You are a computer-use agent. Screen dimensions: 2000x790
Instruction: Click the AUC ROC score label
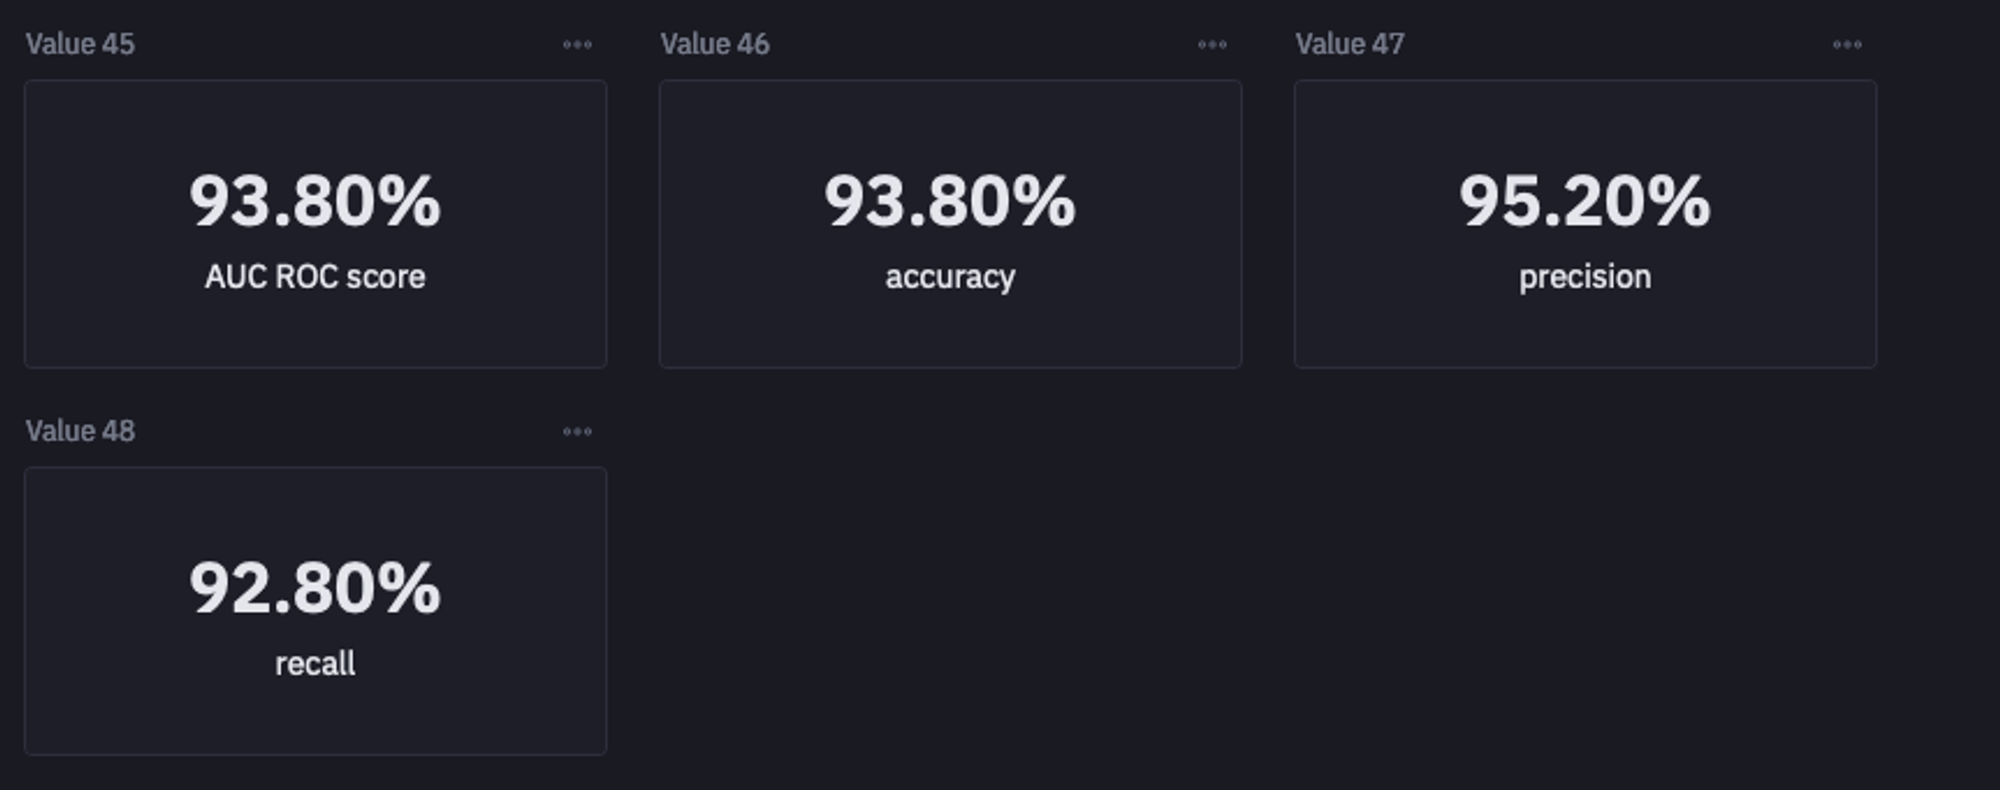pyautogui.click(x=315, y=277)
